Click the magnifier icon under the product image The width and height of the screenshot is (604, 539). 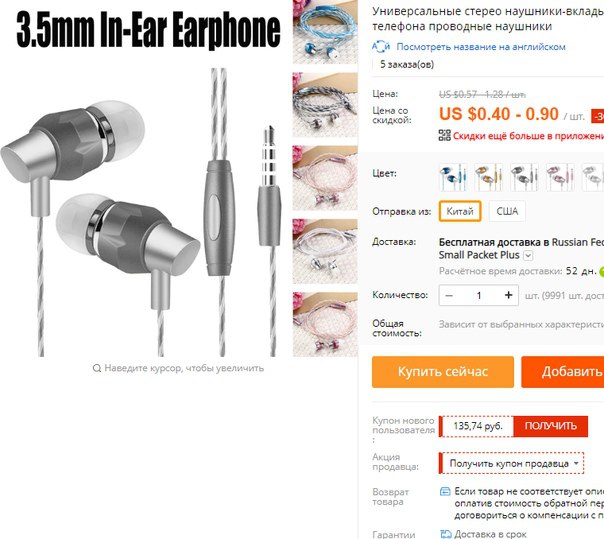click(97, 368)
